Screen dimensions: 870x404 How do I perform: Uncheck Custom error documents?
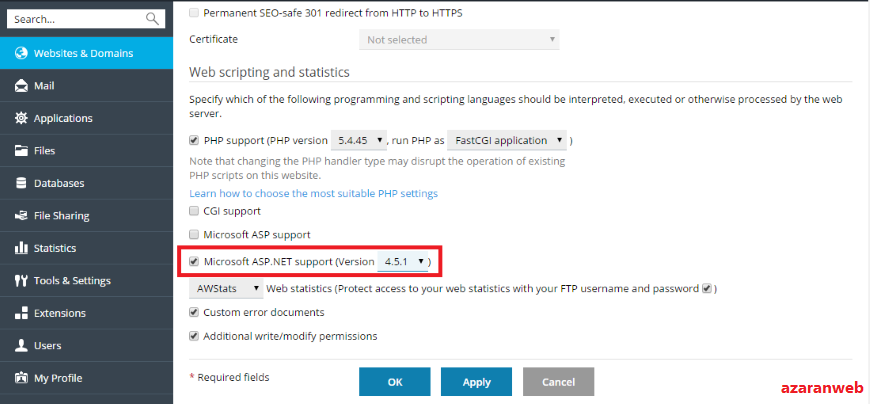coord(194,312)
